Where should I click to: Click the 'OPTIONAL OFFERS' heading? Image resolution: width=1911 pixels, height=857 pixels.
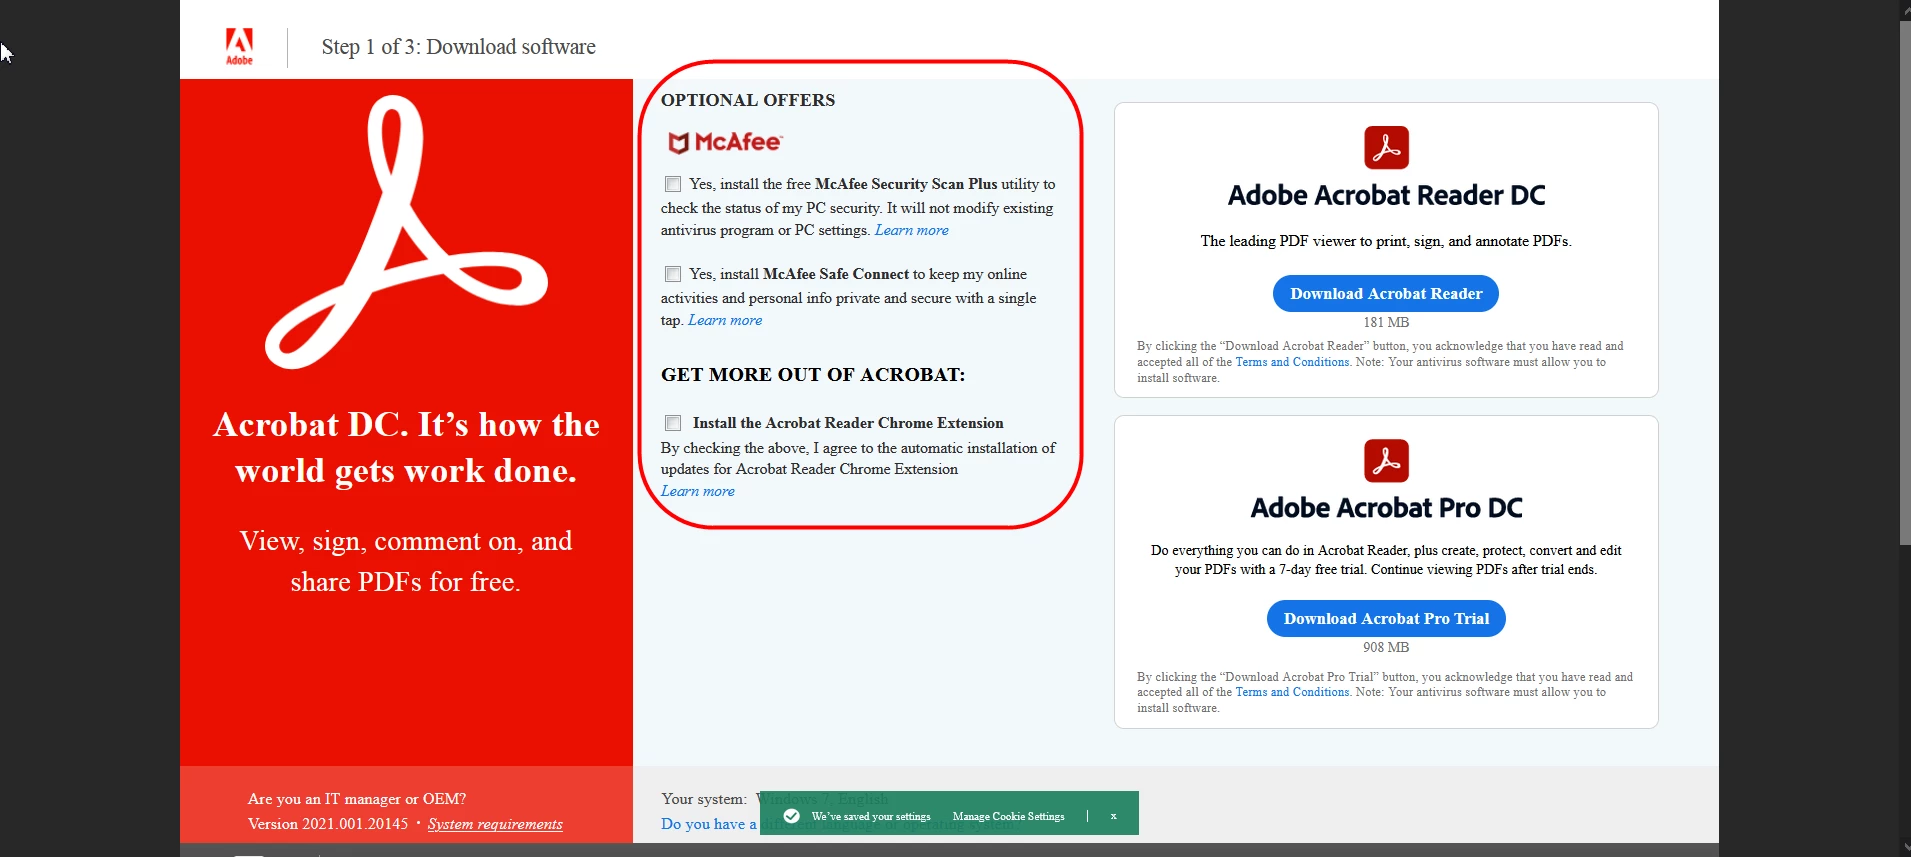[x=748, y=100]
